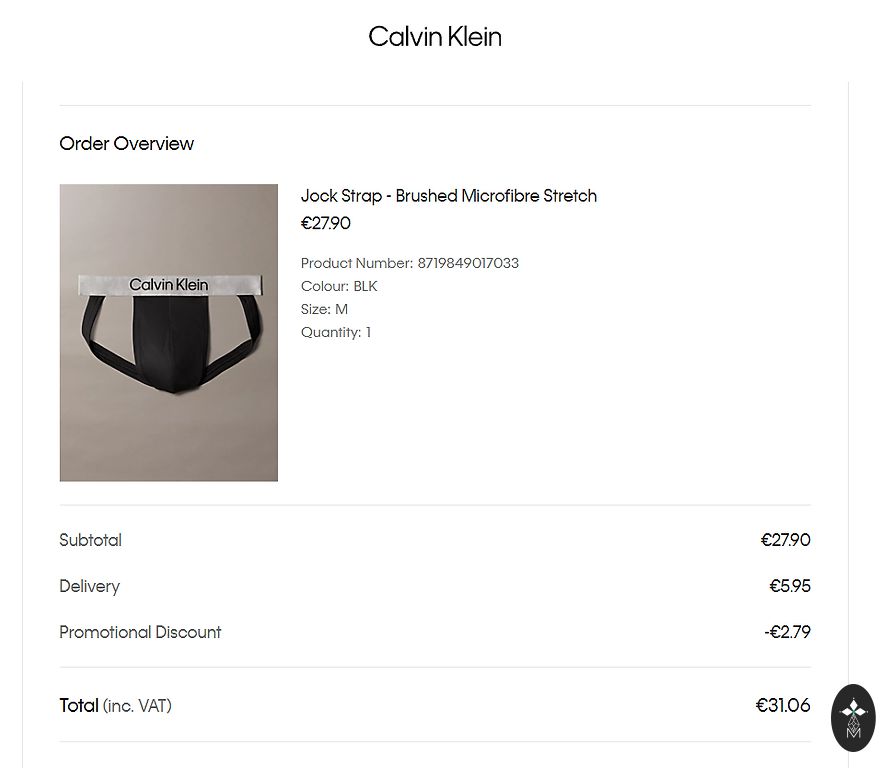Click the Delivery cost €5.95
The image size is (892, 768).
[789, 587]
